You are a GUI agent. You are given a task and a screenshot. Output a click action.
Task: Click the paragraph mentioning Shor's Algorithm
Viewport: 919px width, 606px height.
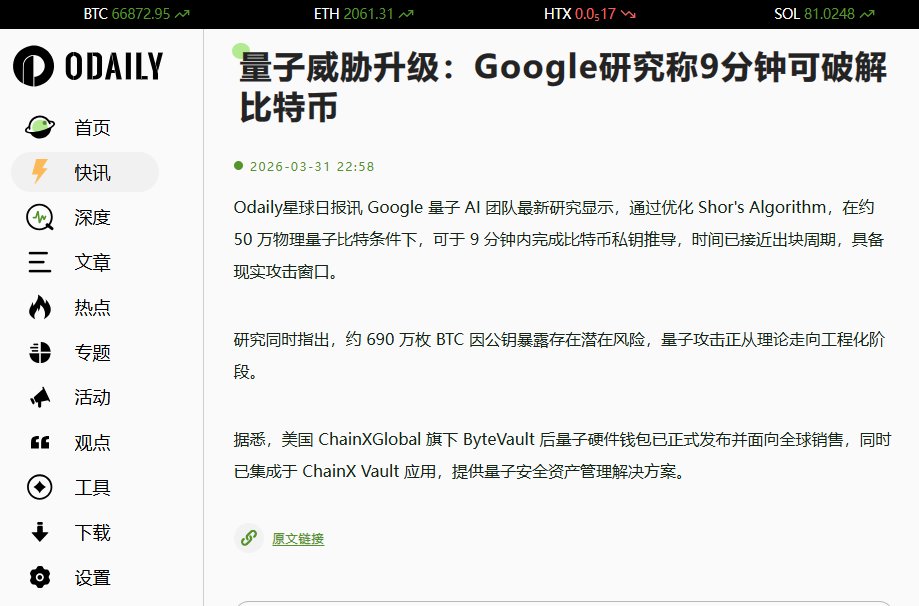pyautogui.click(x=559, y=239)
